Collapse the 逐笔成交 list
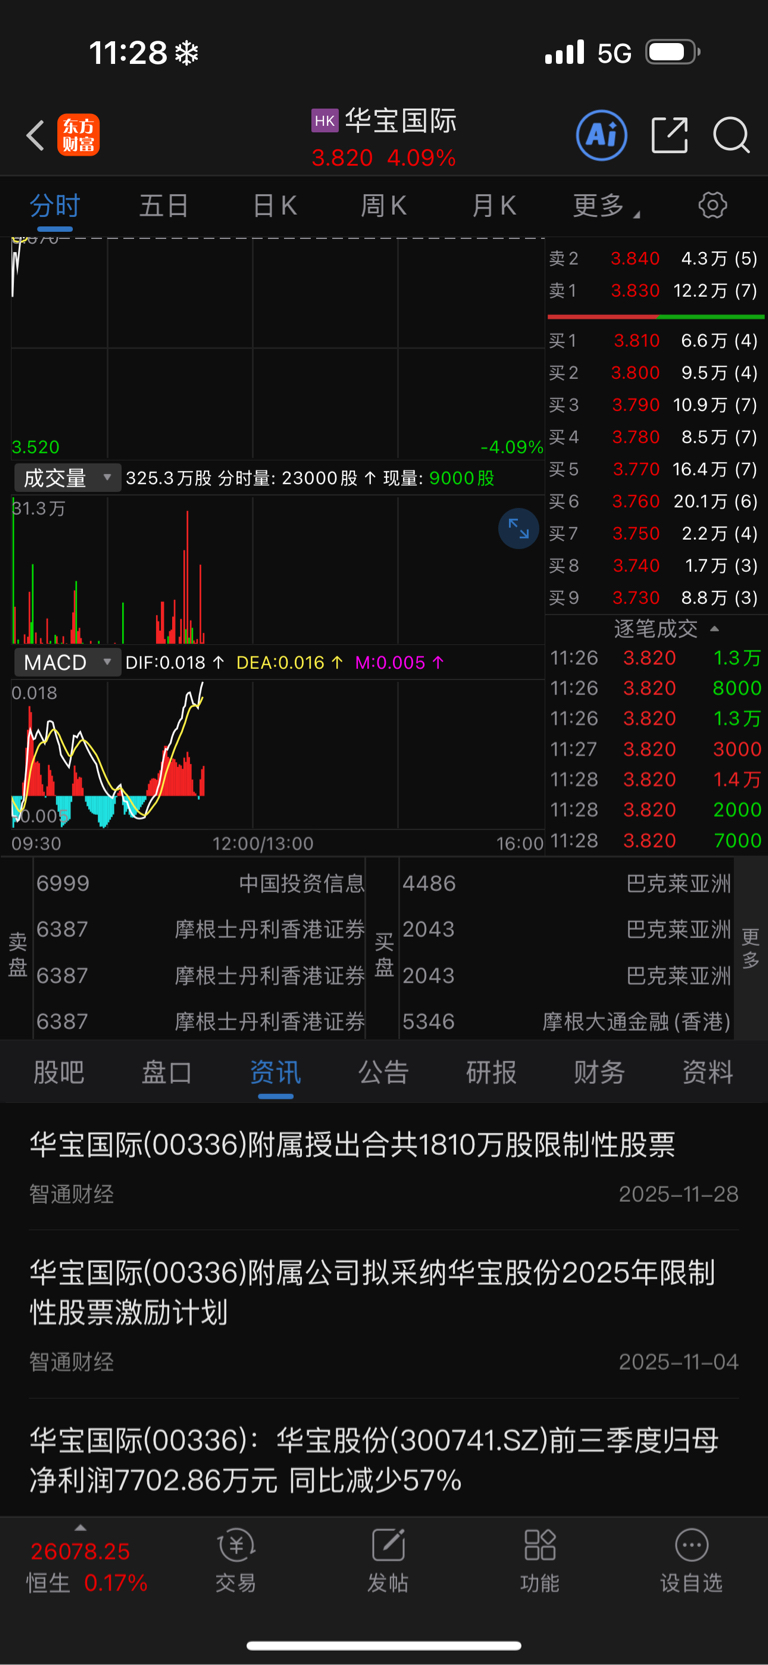This screenshot has height=1665, width=768. [667, 628]
